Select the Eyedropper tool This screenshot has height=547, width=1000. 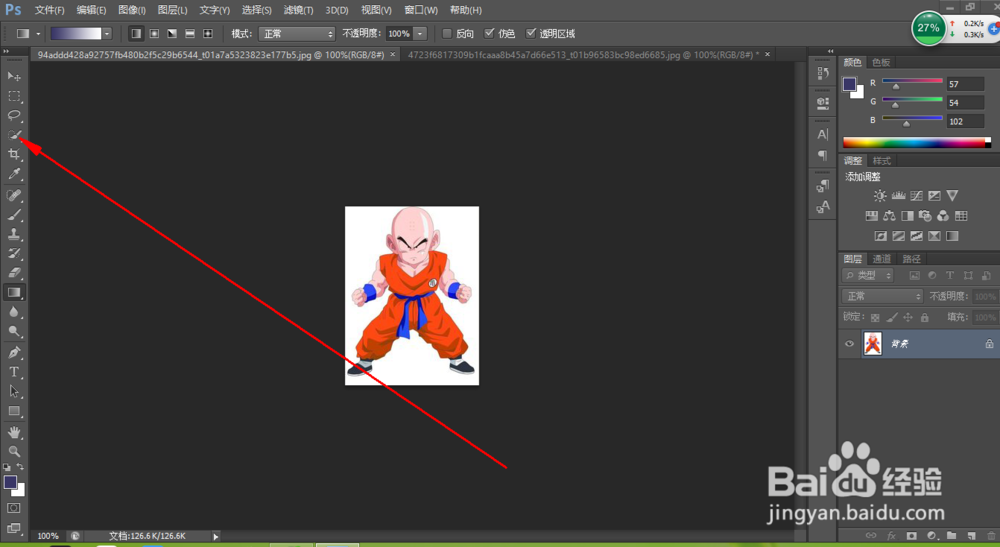tap(14, 174)
